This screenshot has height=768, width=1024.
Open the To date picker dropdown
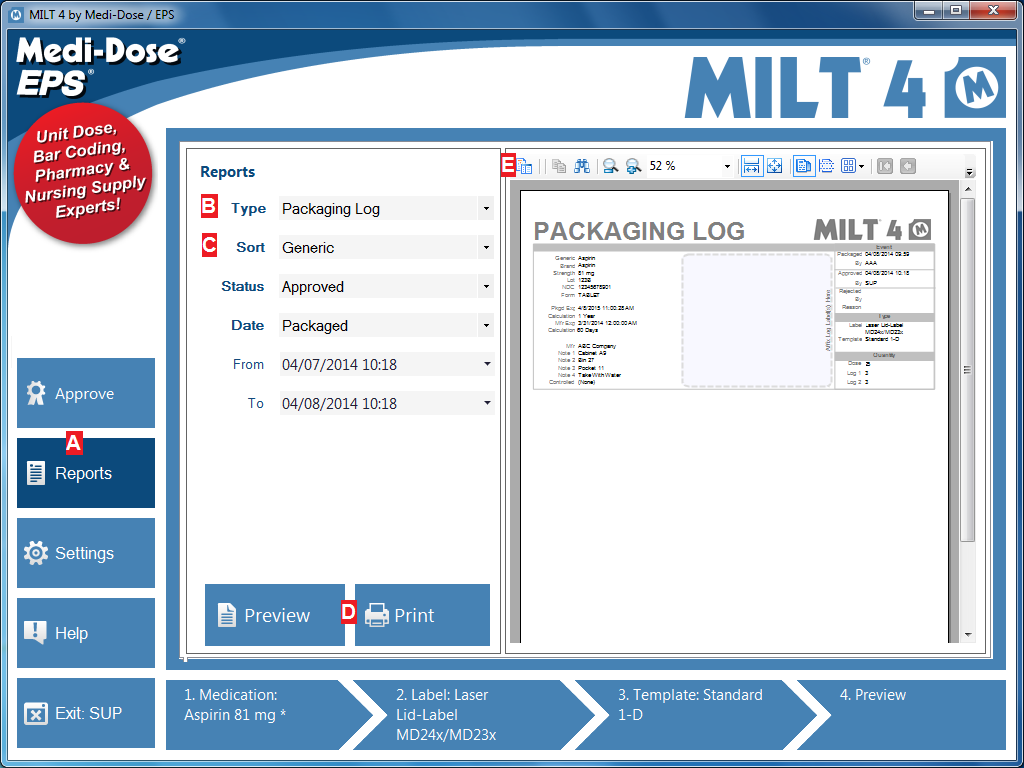point(487,404)
